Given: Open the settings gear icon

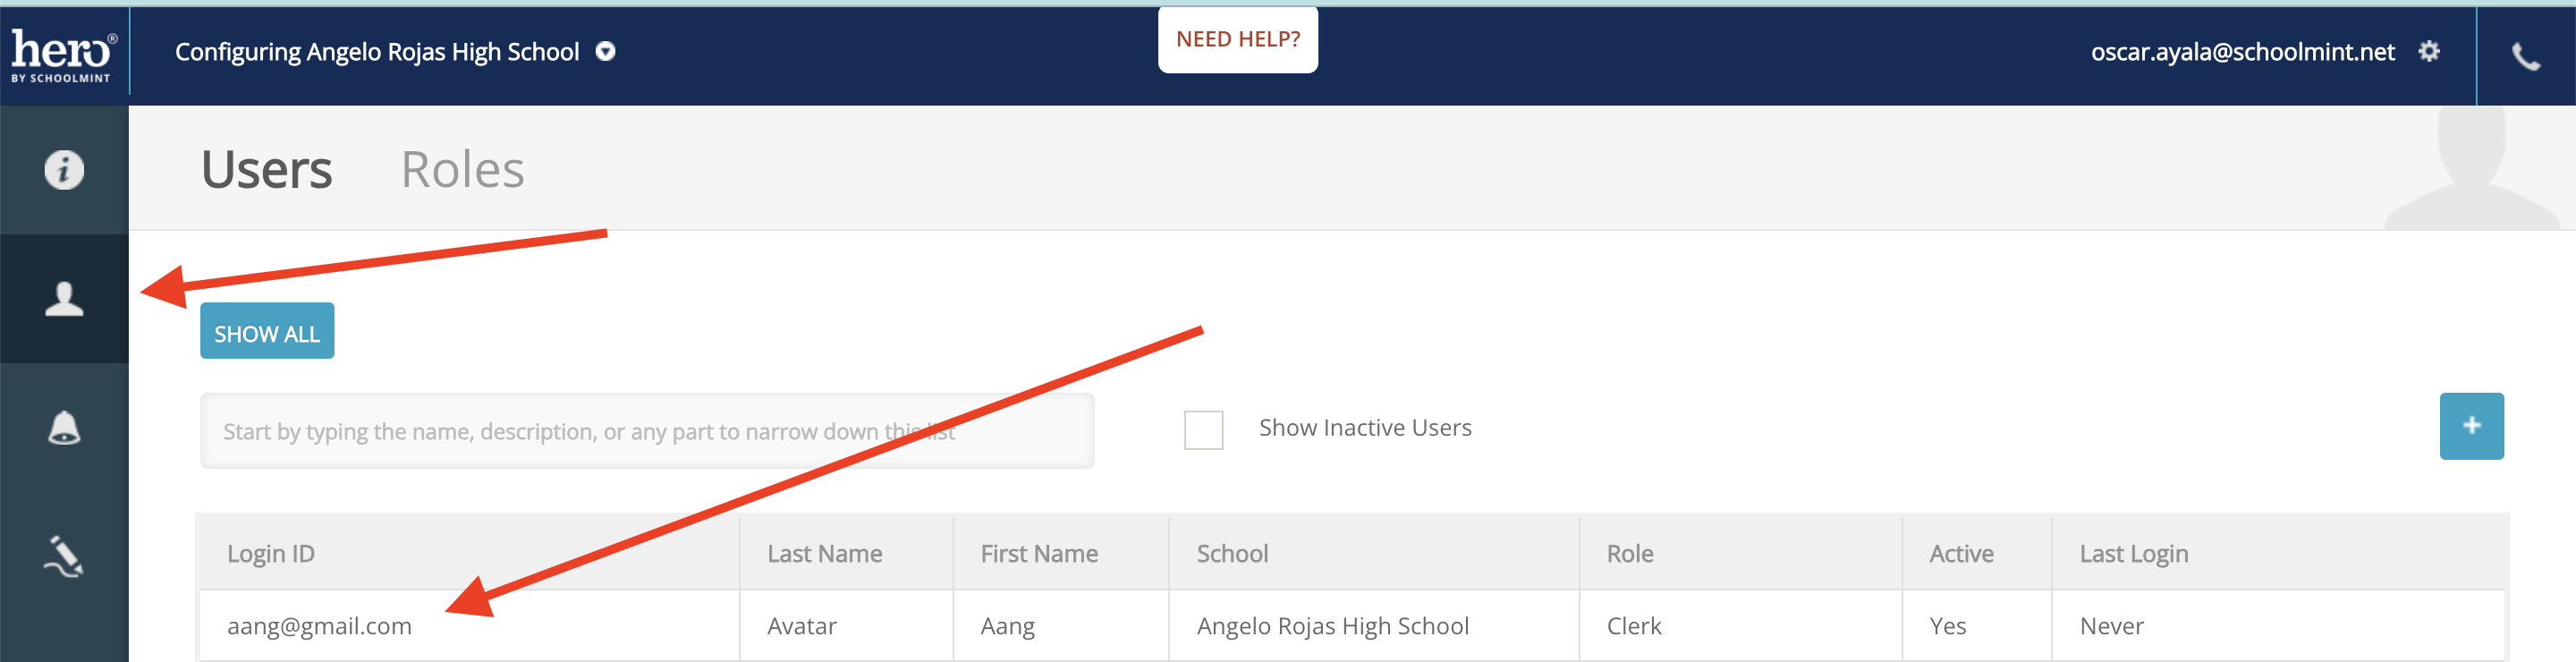Looking at the screenshot, I should pos(2429,52).
